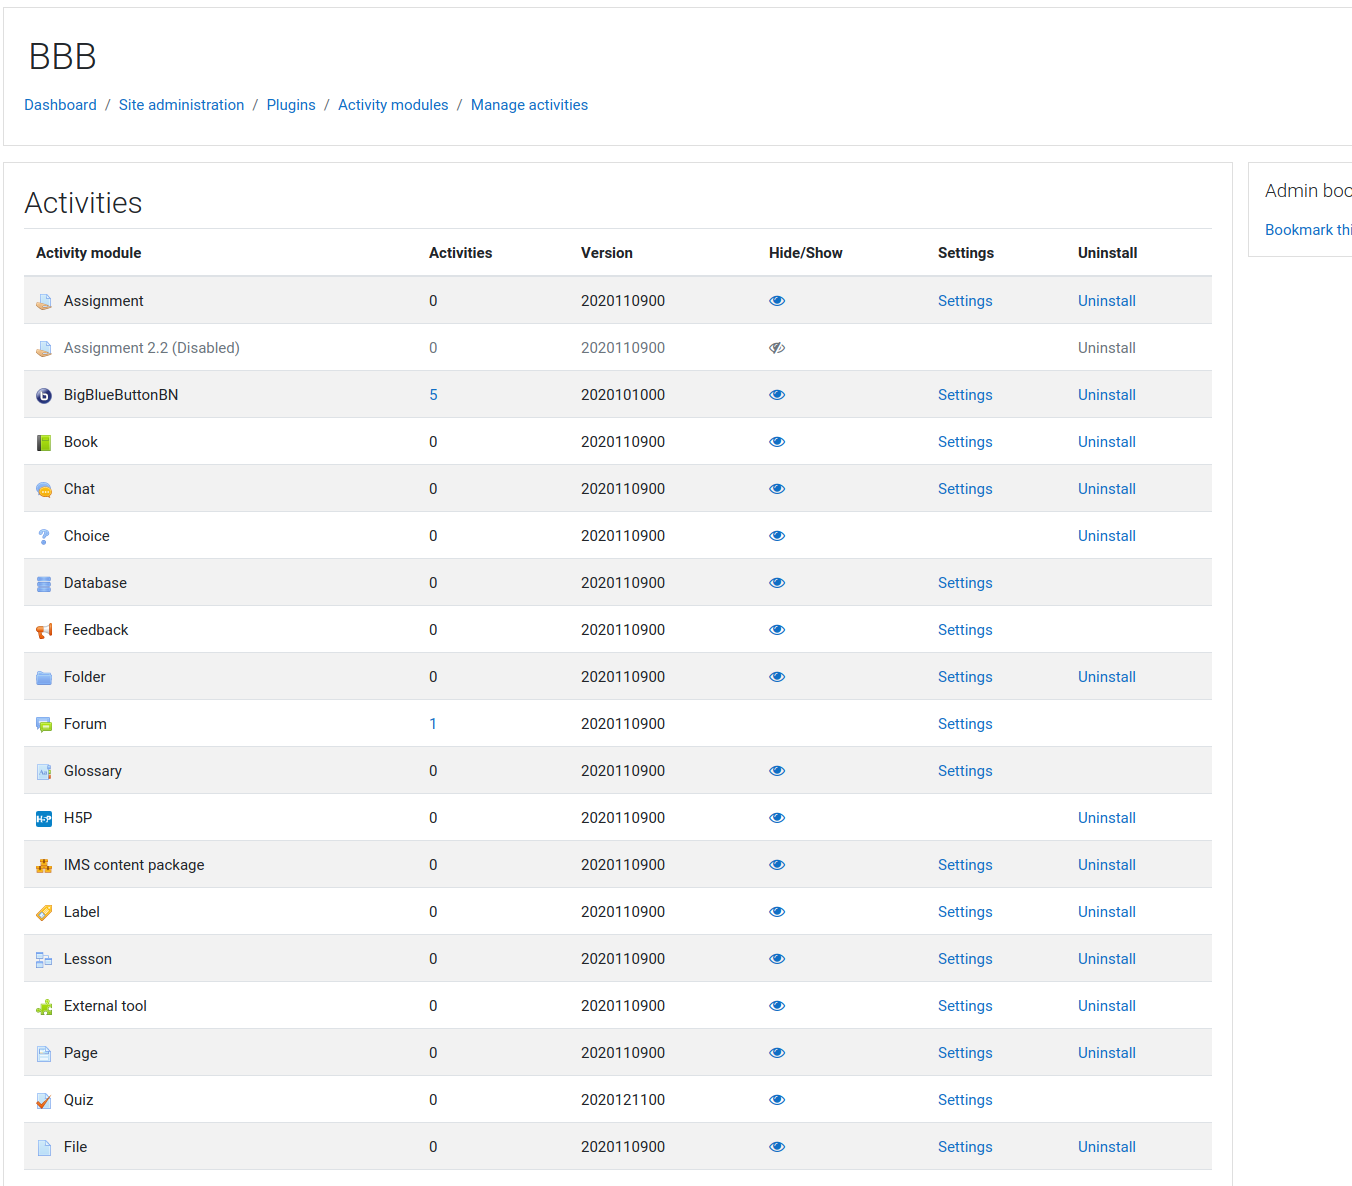Click the Assignment module icon
The image size is (1352, 1186).
[44, 301]
